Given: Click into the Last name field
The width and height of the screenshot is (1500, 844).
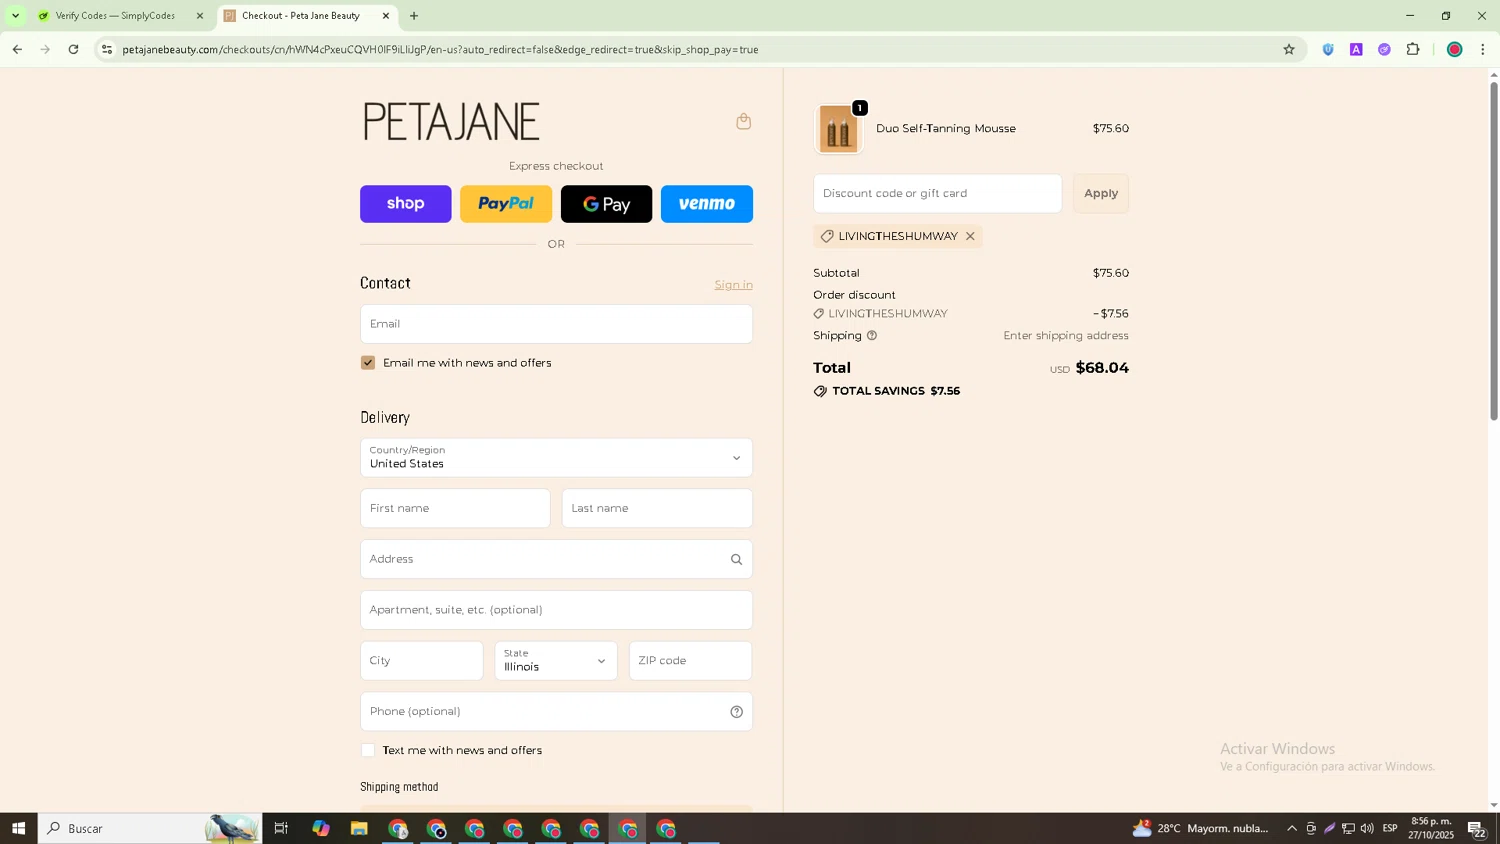Looking at the screenshot, I should [x=657, y=508].
